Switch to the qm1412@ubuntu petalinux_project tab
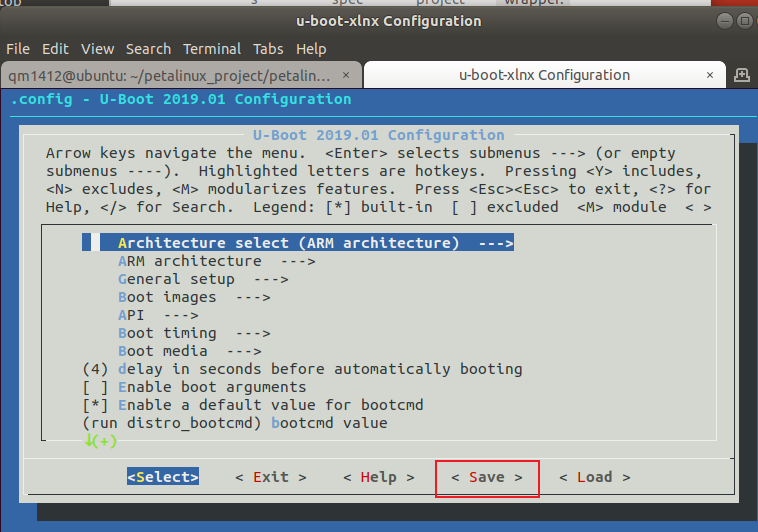Viewport: 758px width, 532px height. (x=181, y=75)
